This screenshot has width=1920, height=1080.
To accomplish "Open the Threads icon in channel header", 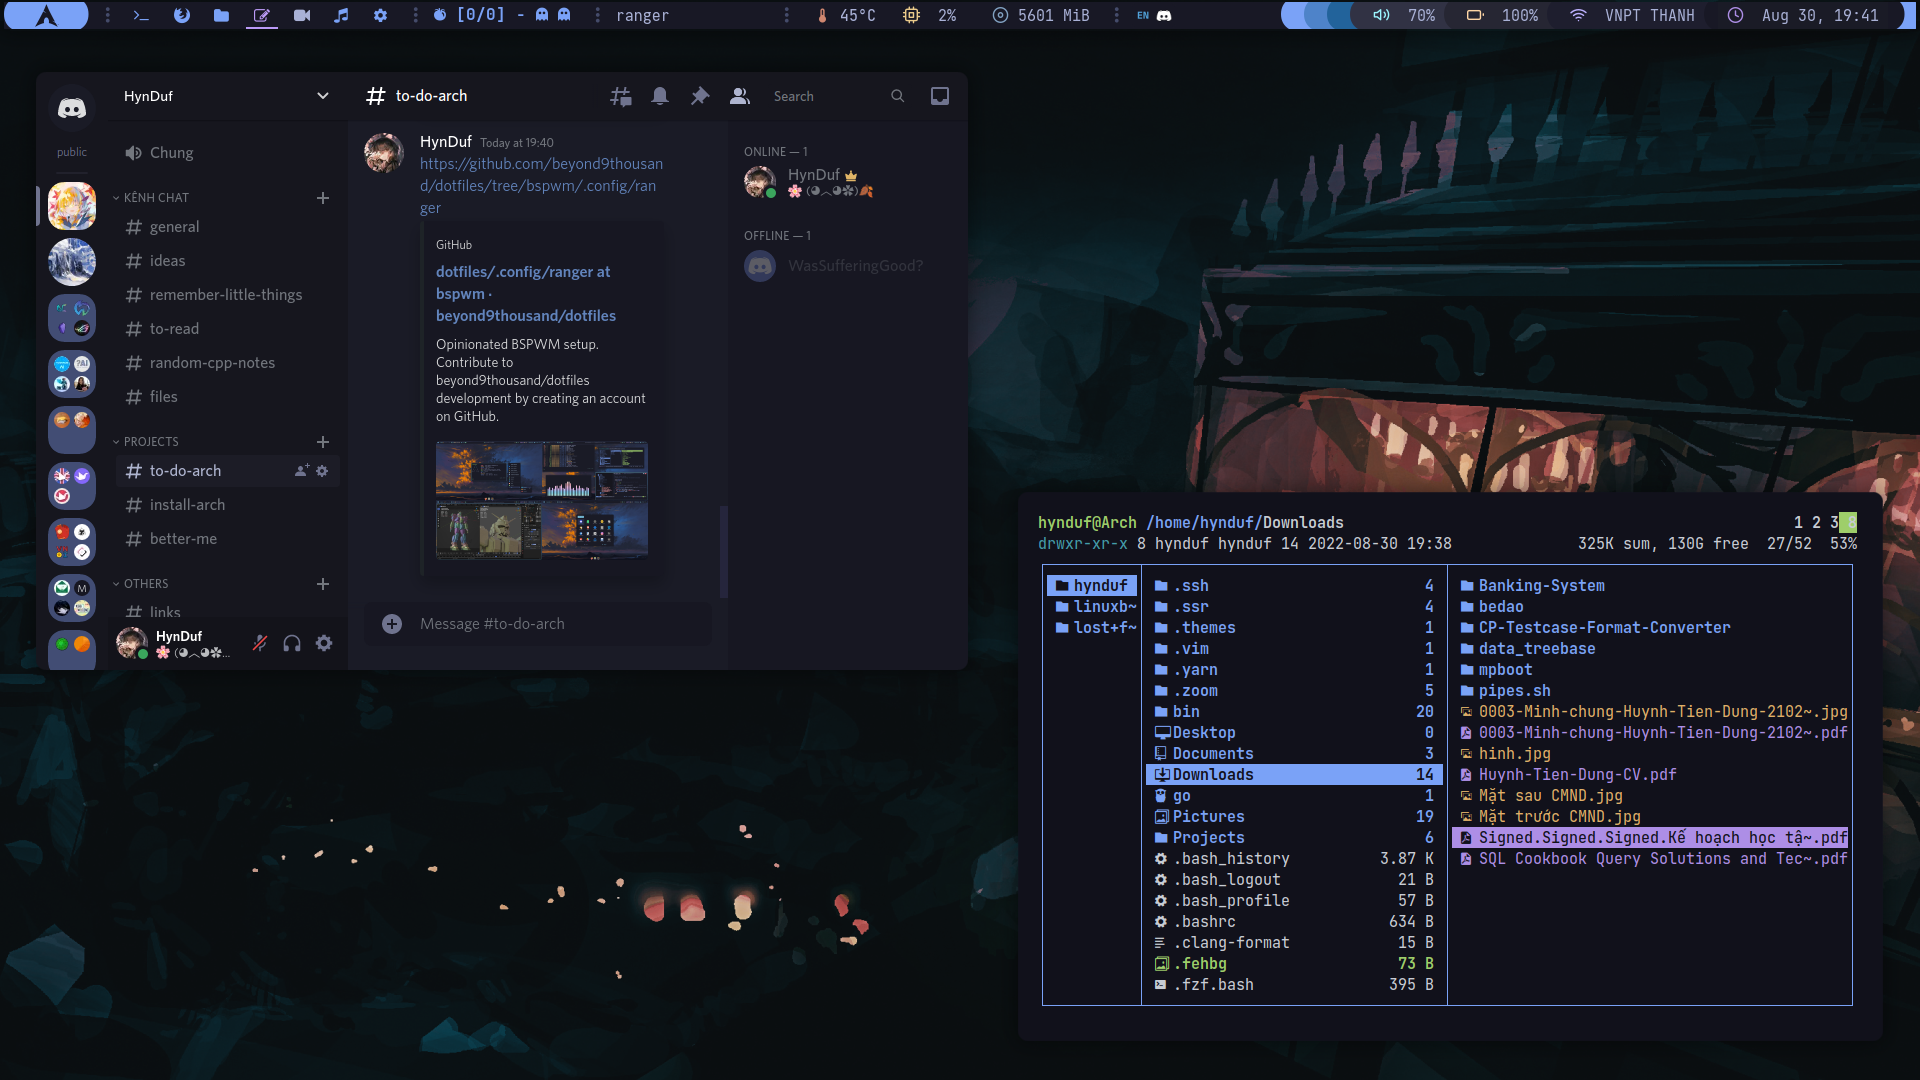I will [x=621, y=96].
